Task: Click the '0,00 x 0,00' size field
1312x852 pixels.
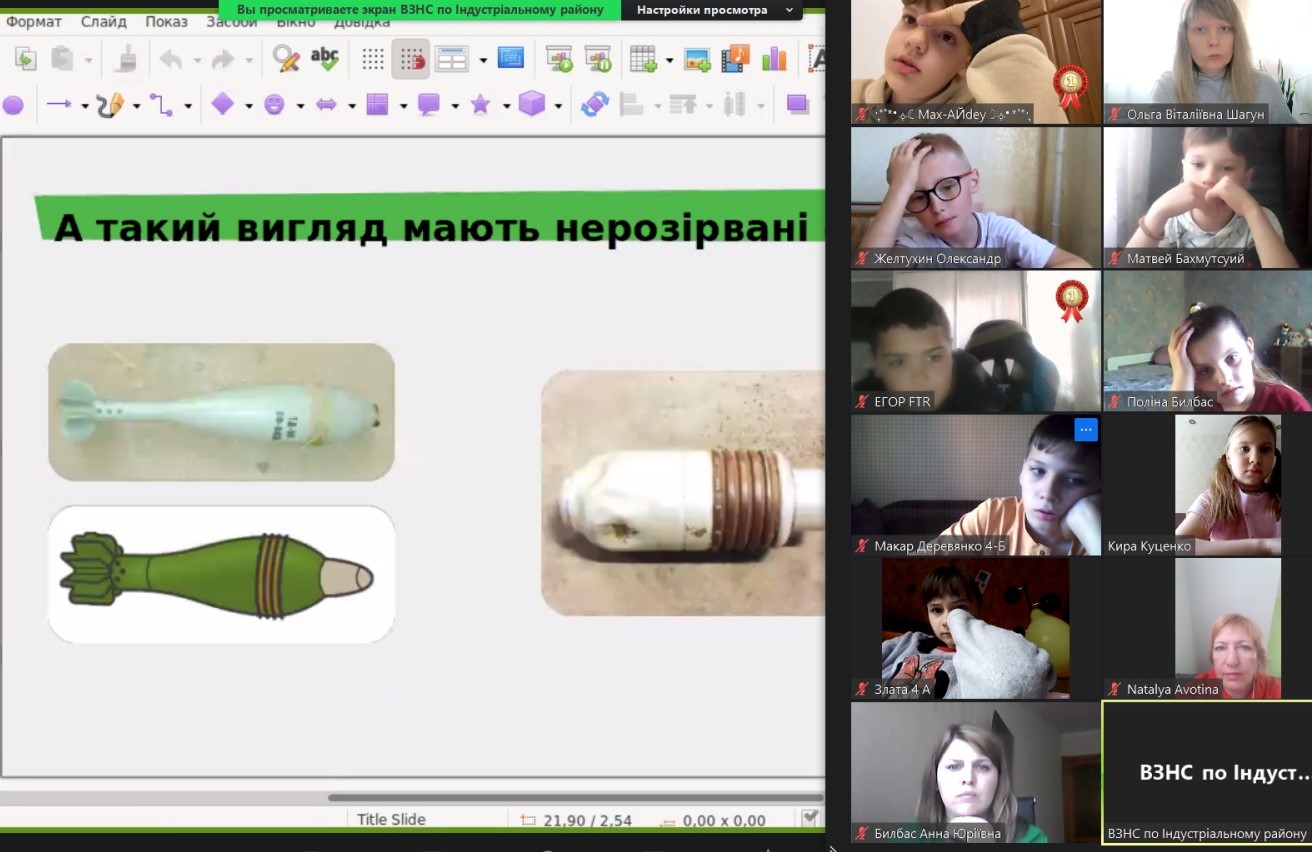Action: coord(724,821)
